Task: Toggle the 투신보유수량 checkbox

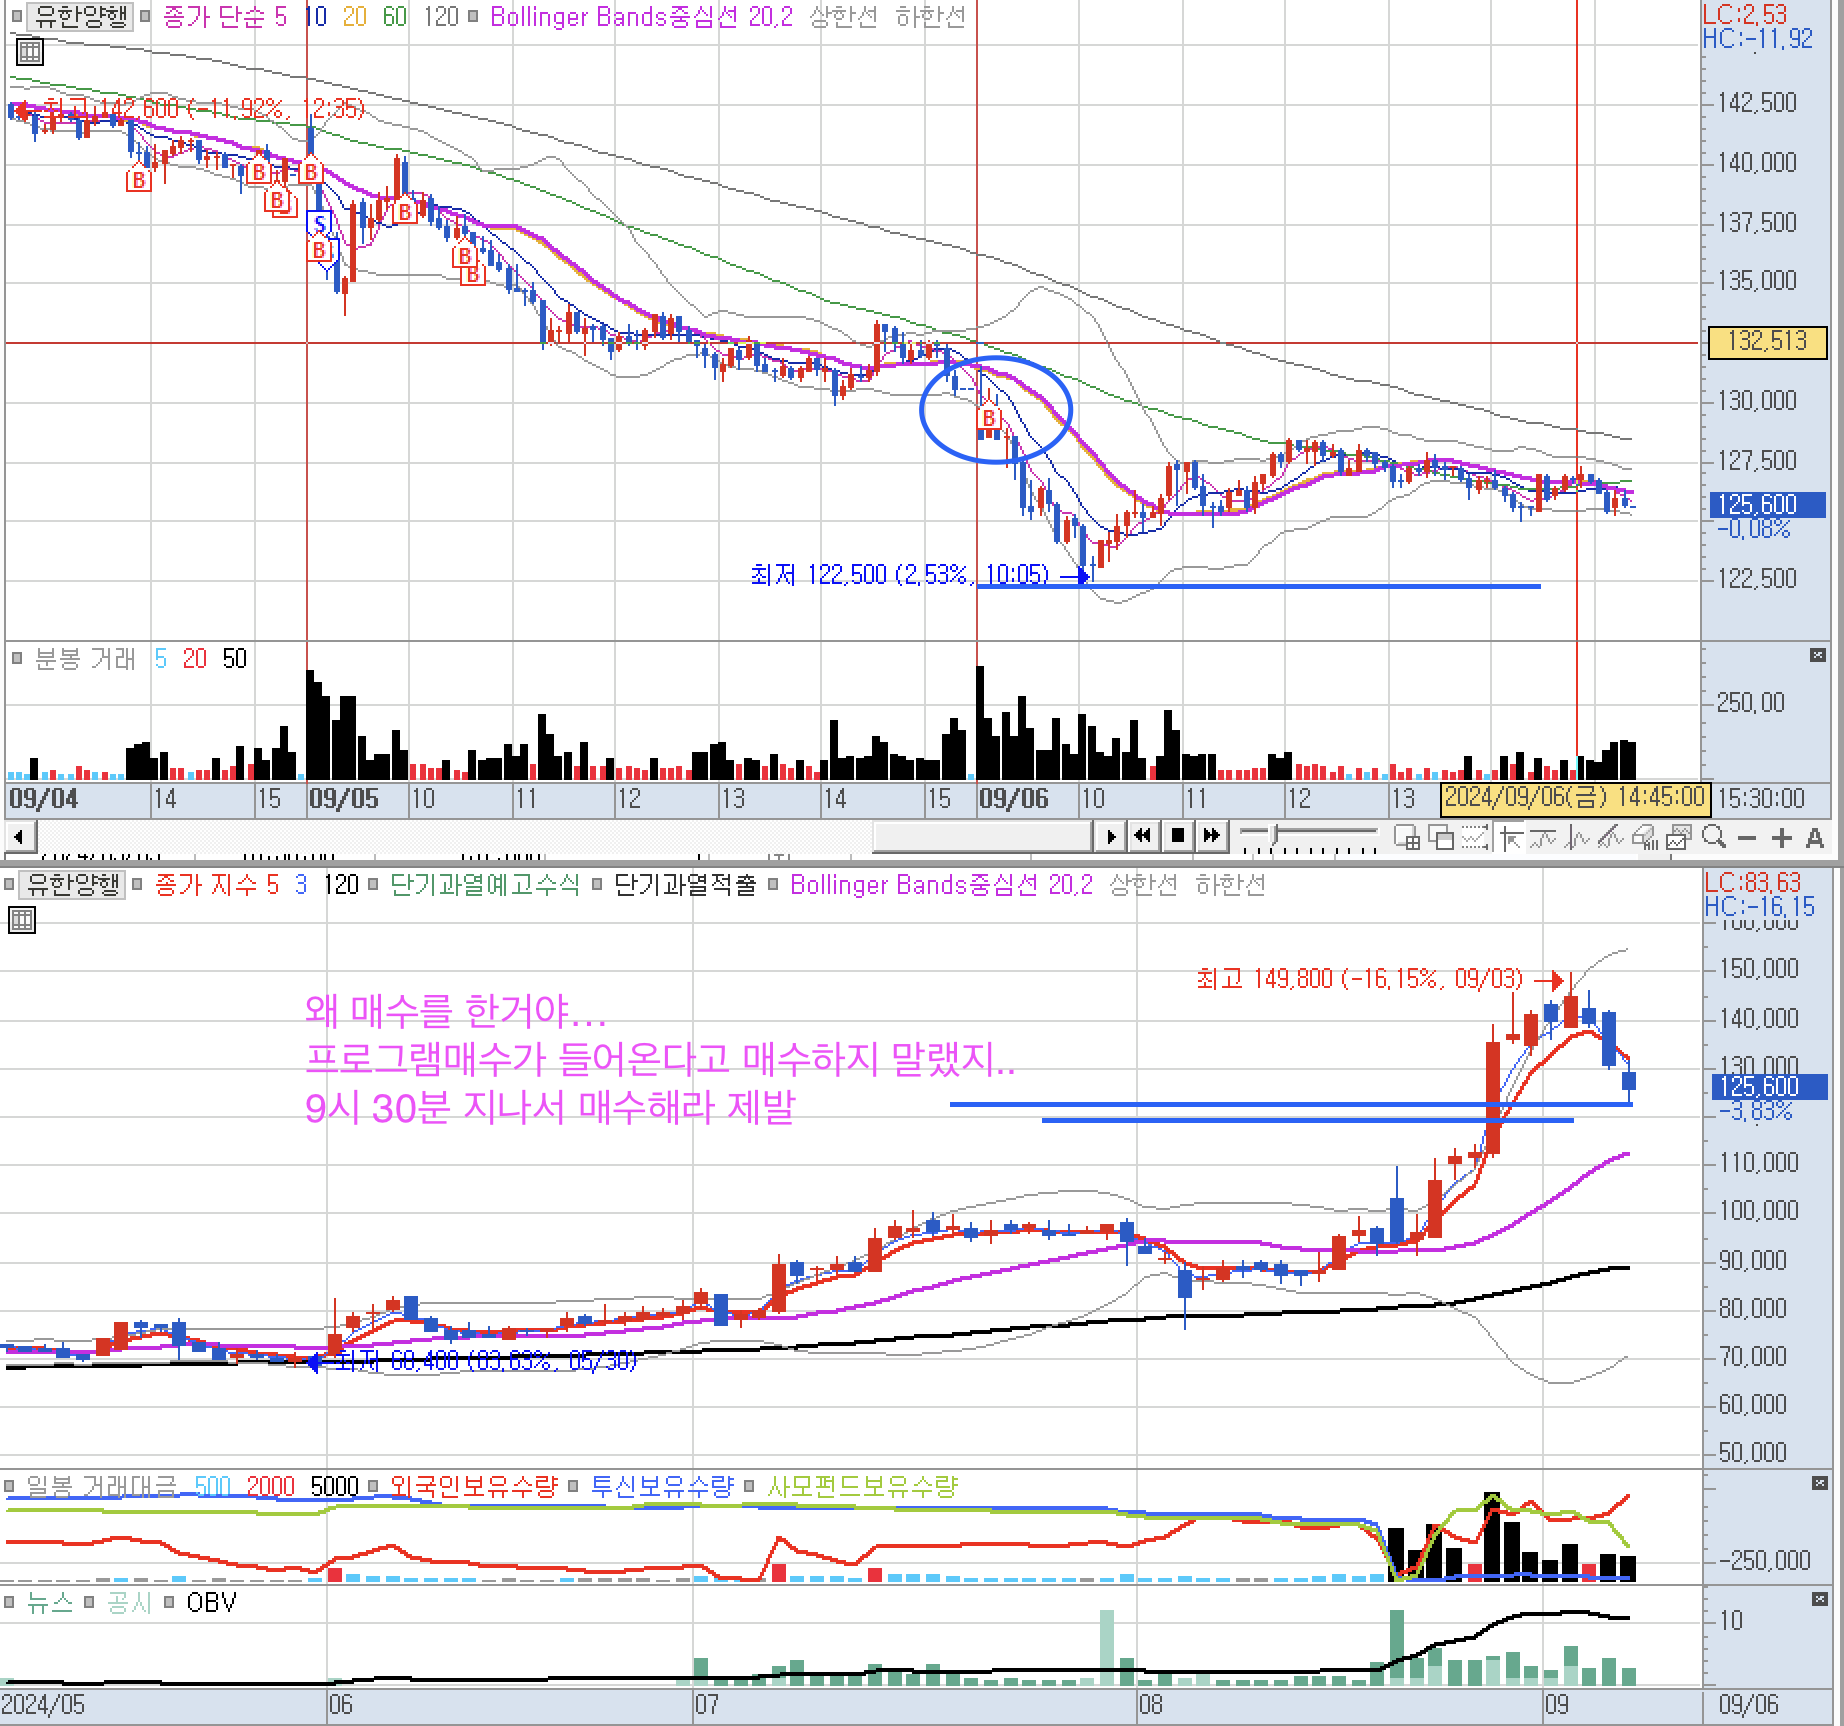Action: click(x=573, y=1486)
